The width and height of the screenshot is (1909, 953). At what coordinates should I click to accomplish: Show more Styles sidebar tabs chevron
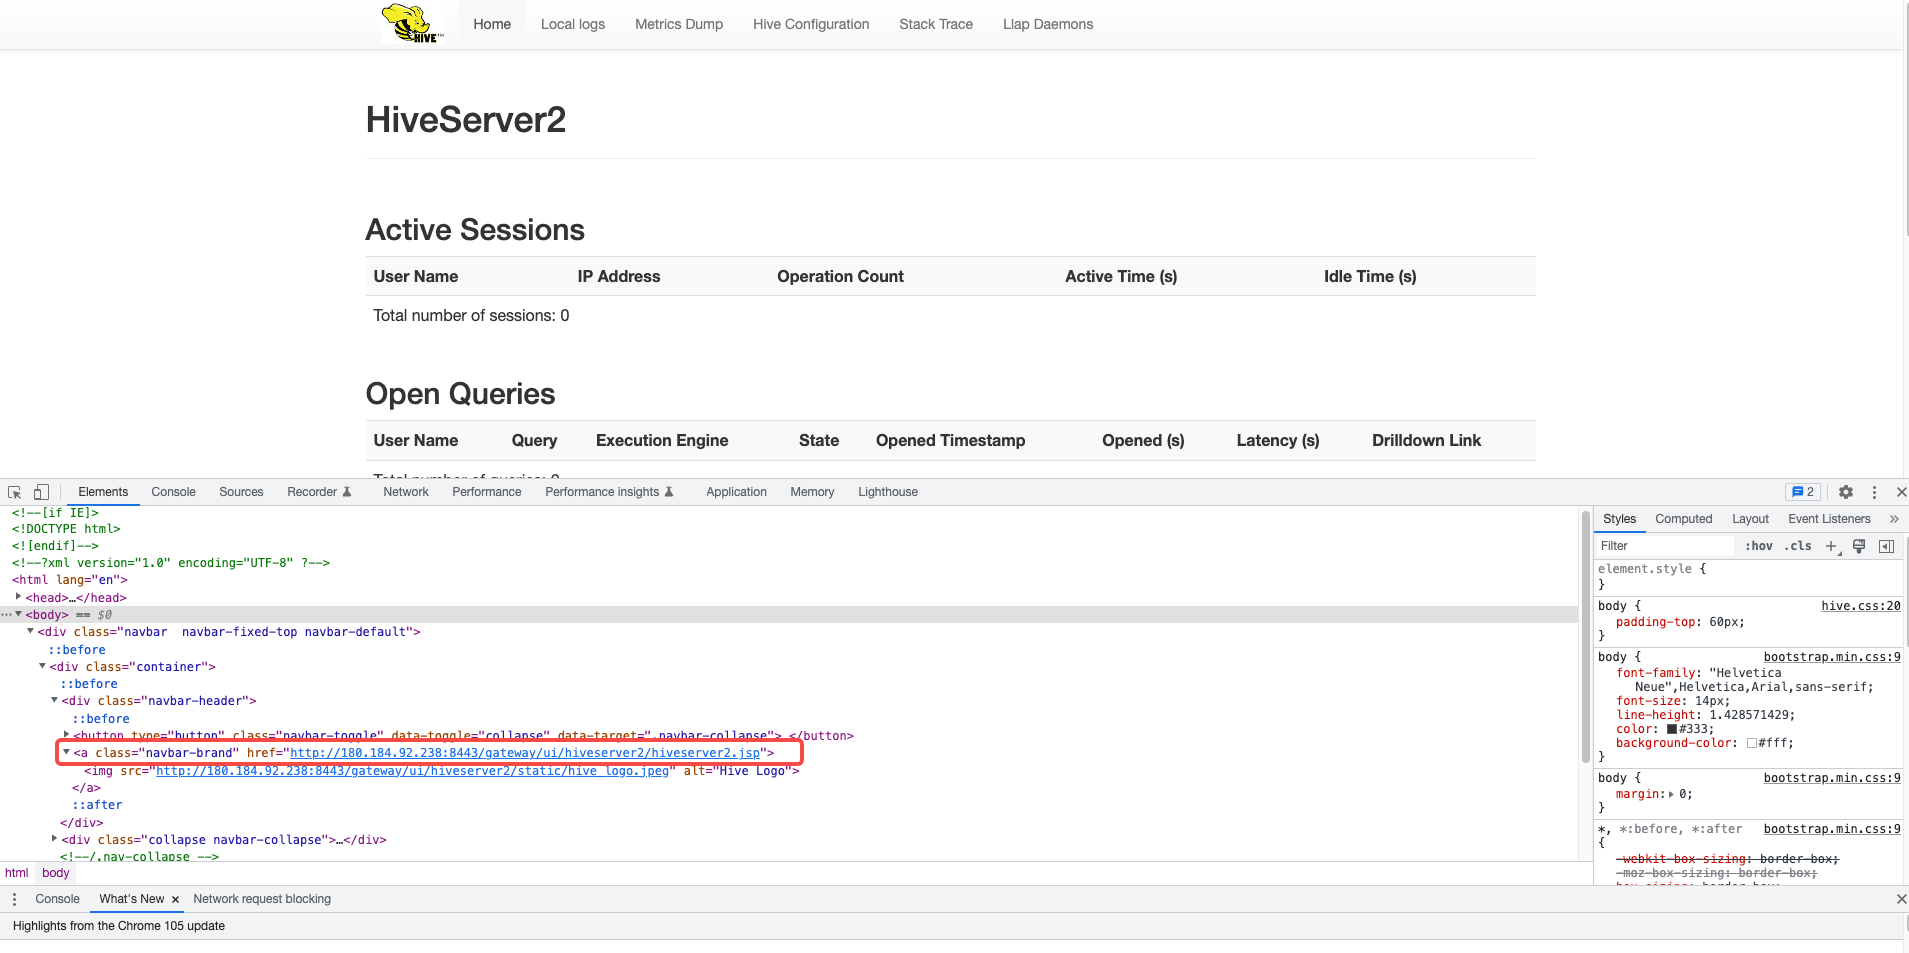click(x=1894, y=519)
